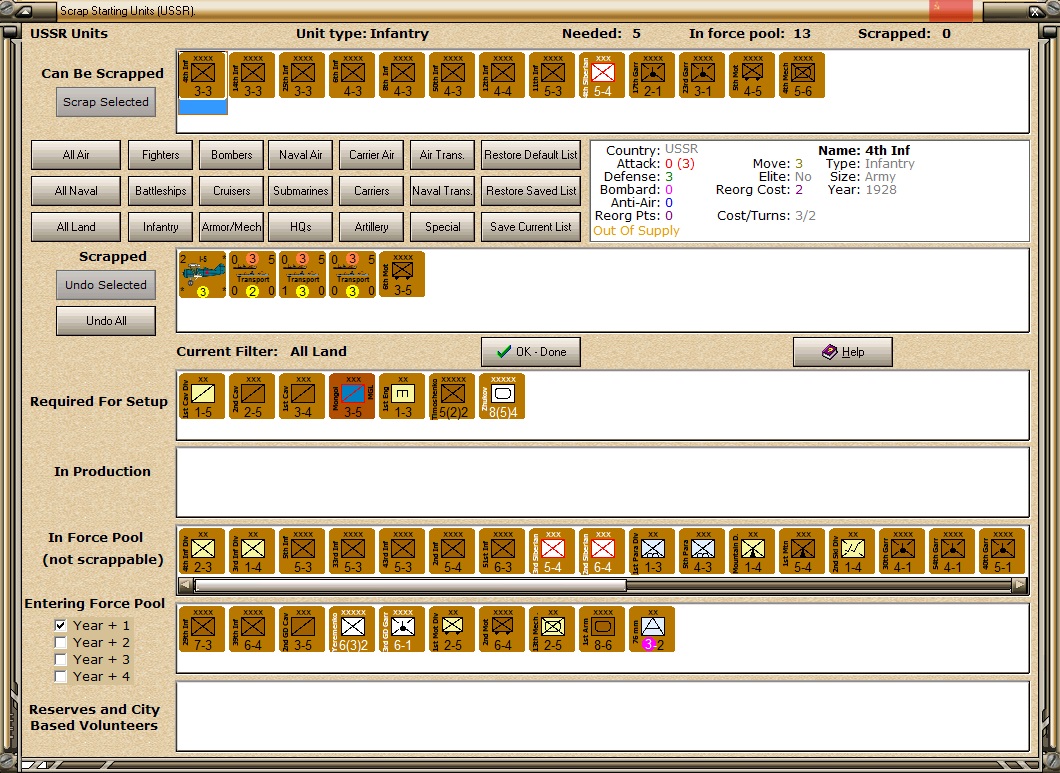Viewport: 1060px width, 773px height.
Task: Click the Mountain D. 1-4 counter
Action: (753, 551)
